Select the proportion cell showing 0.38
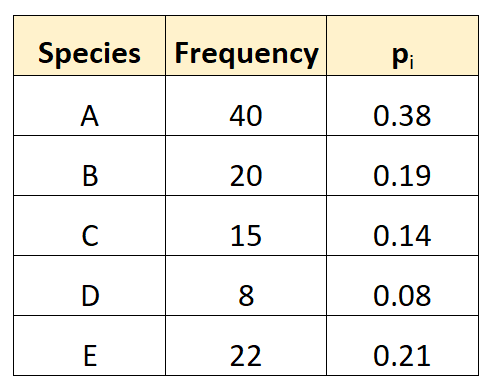 coord(403,106)
